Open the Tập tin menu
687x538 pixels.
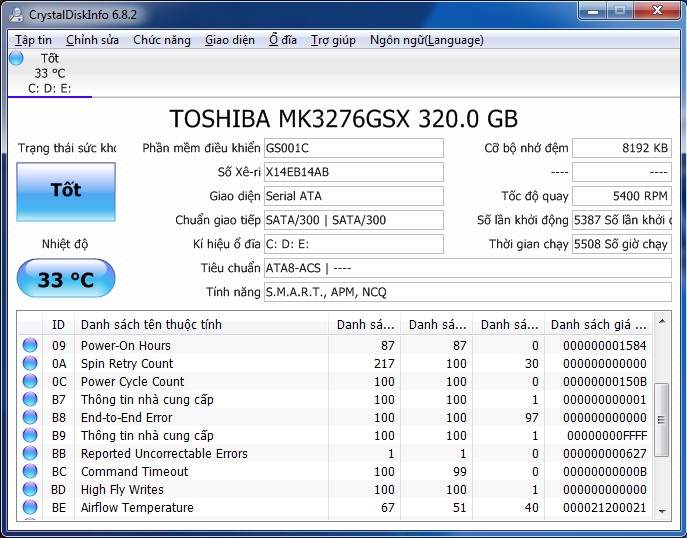pyautogui.click(x=33, y=40)
